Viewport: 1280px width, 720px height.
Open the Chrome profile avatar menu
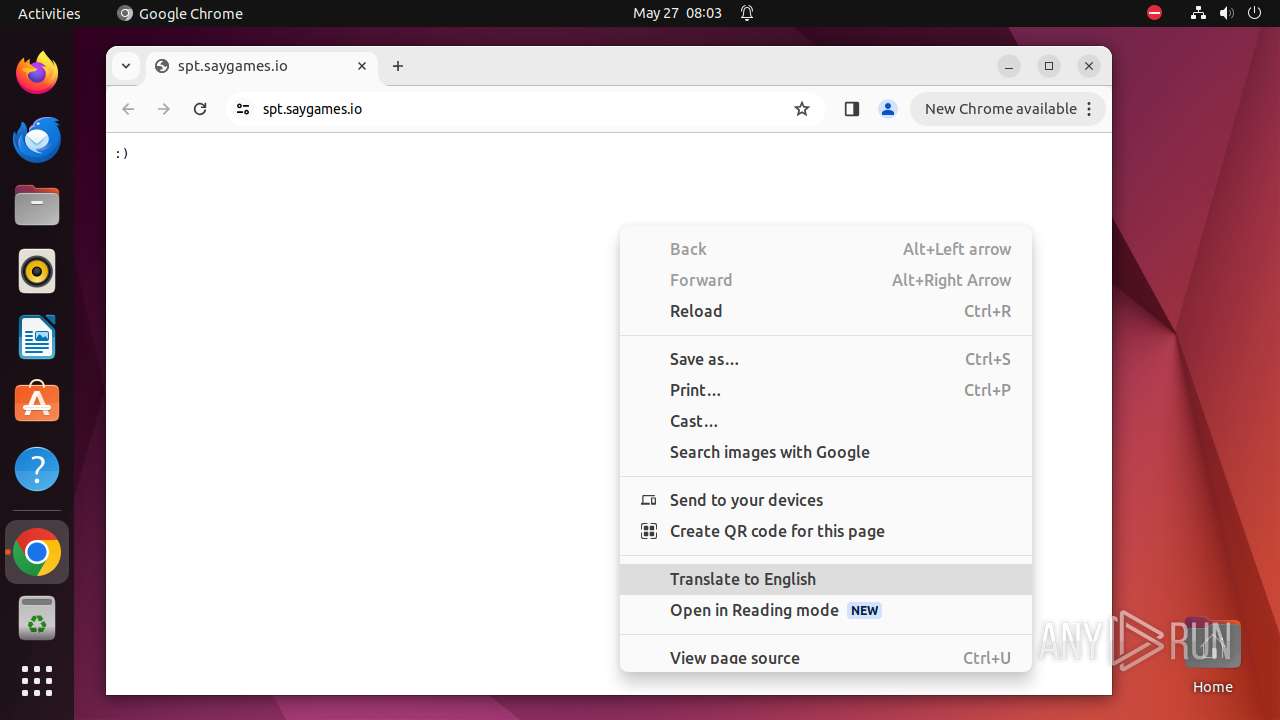pyautogui.click(x=888, y=109)
